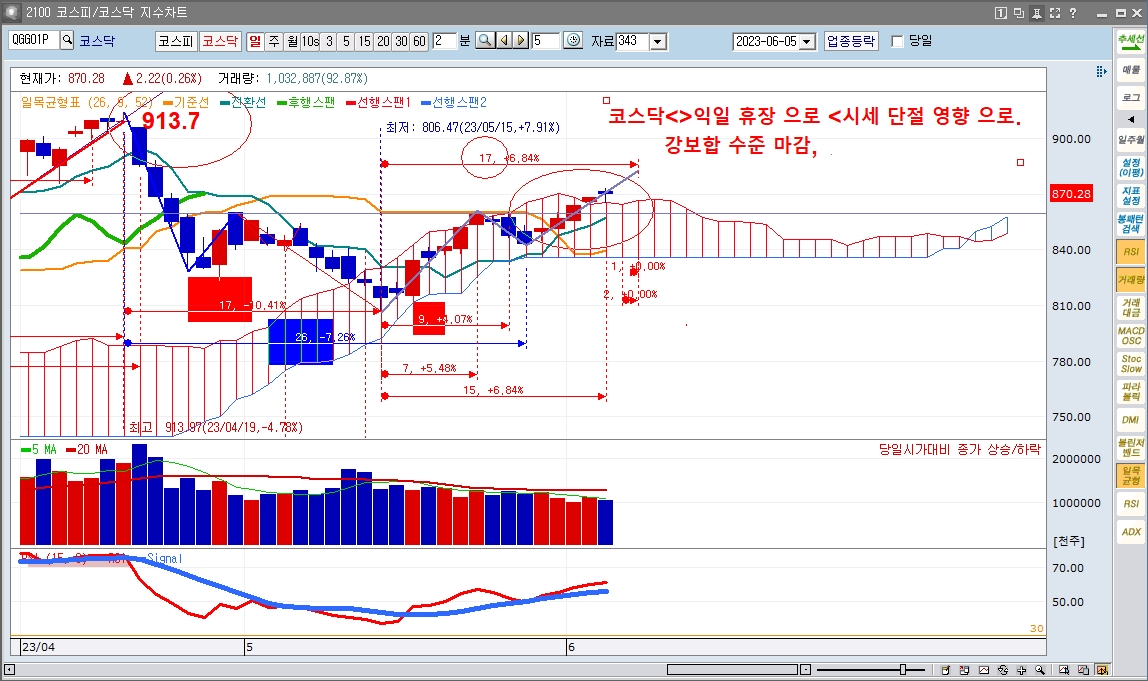Click the 60 minute interval button
The height and width of the screenshot is (681, 1148).
click(x=419, y=41)
